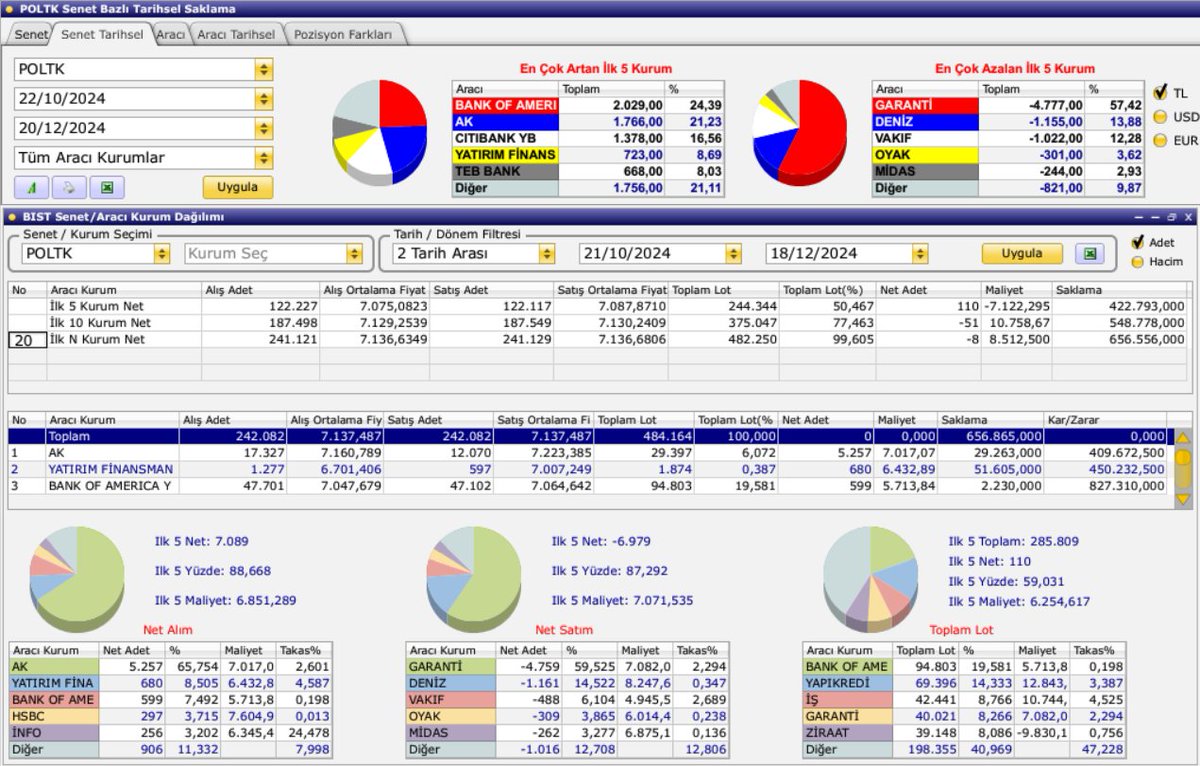
Task: Click the green chart icon button under Tüm Aracı Kurumlar
Action: (x=31, y=187)
